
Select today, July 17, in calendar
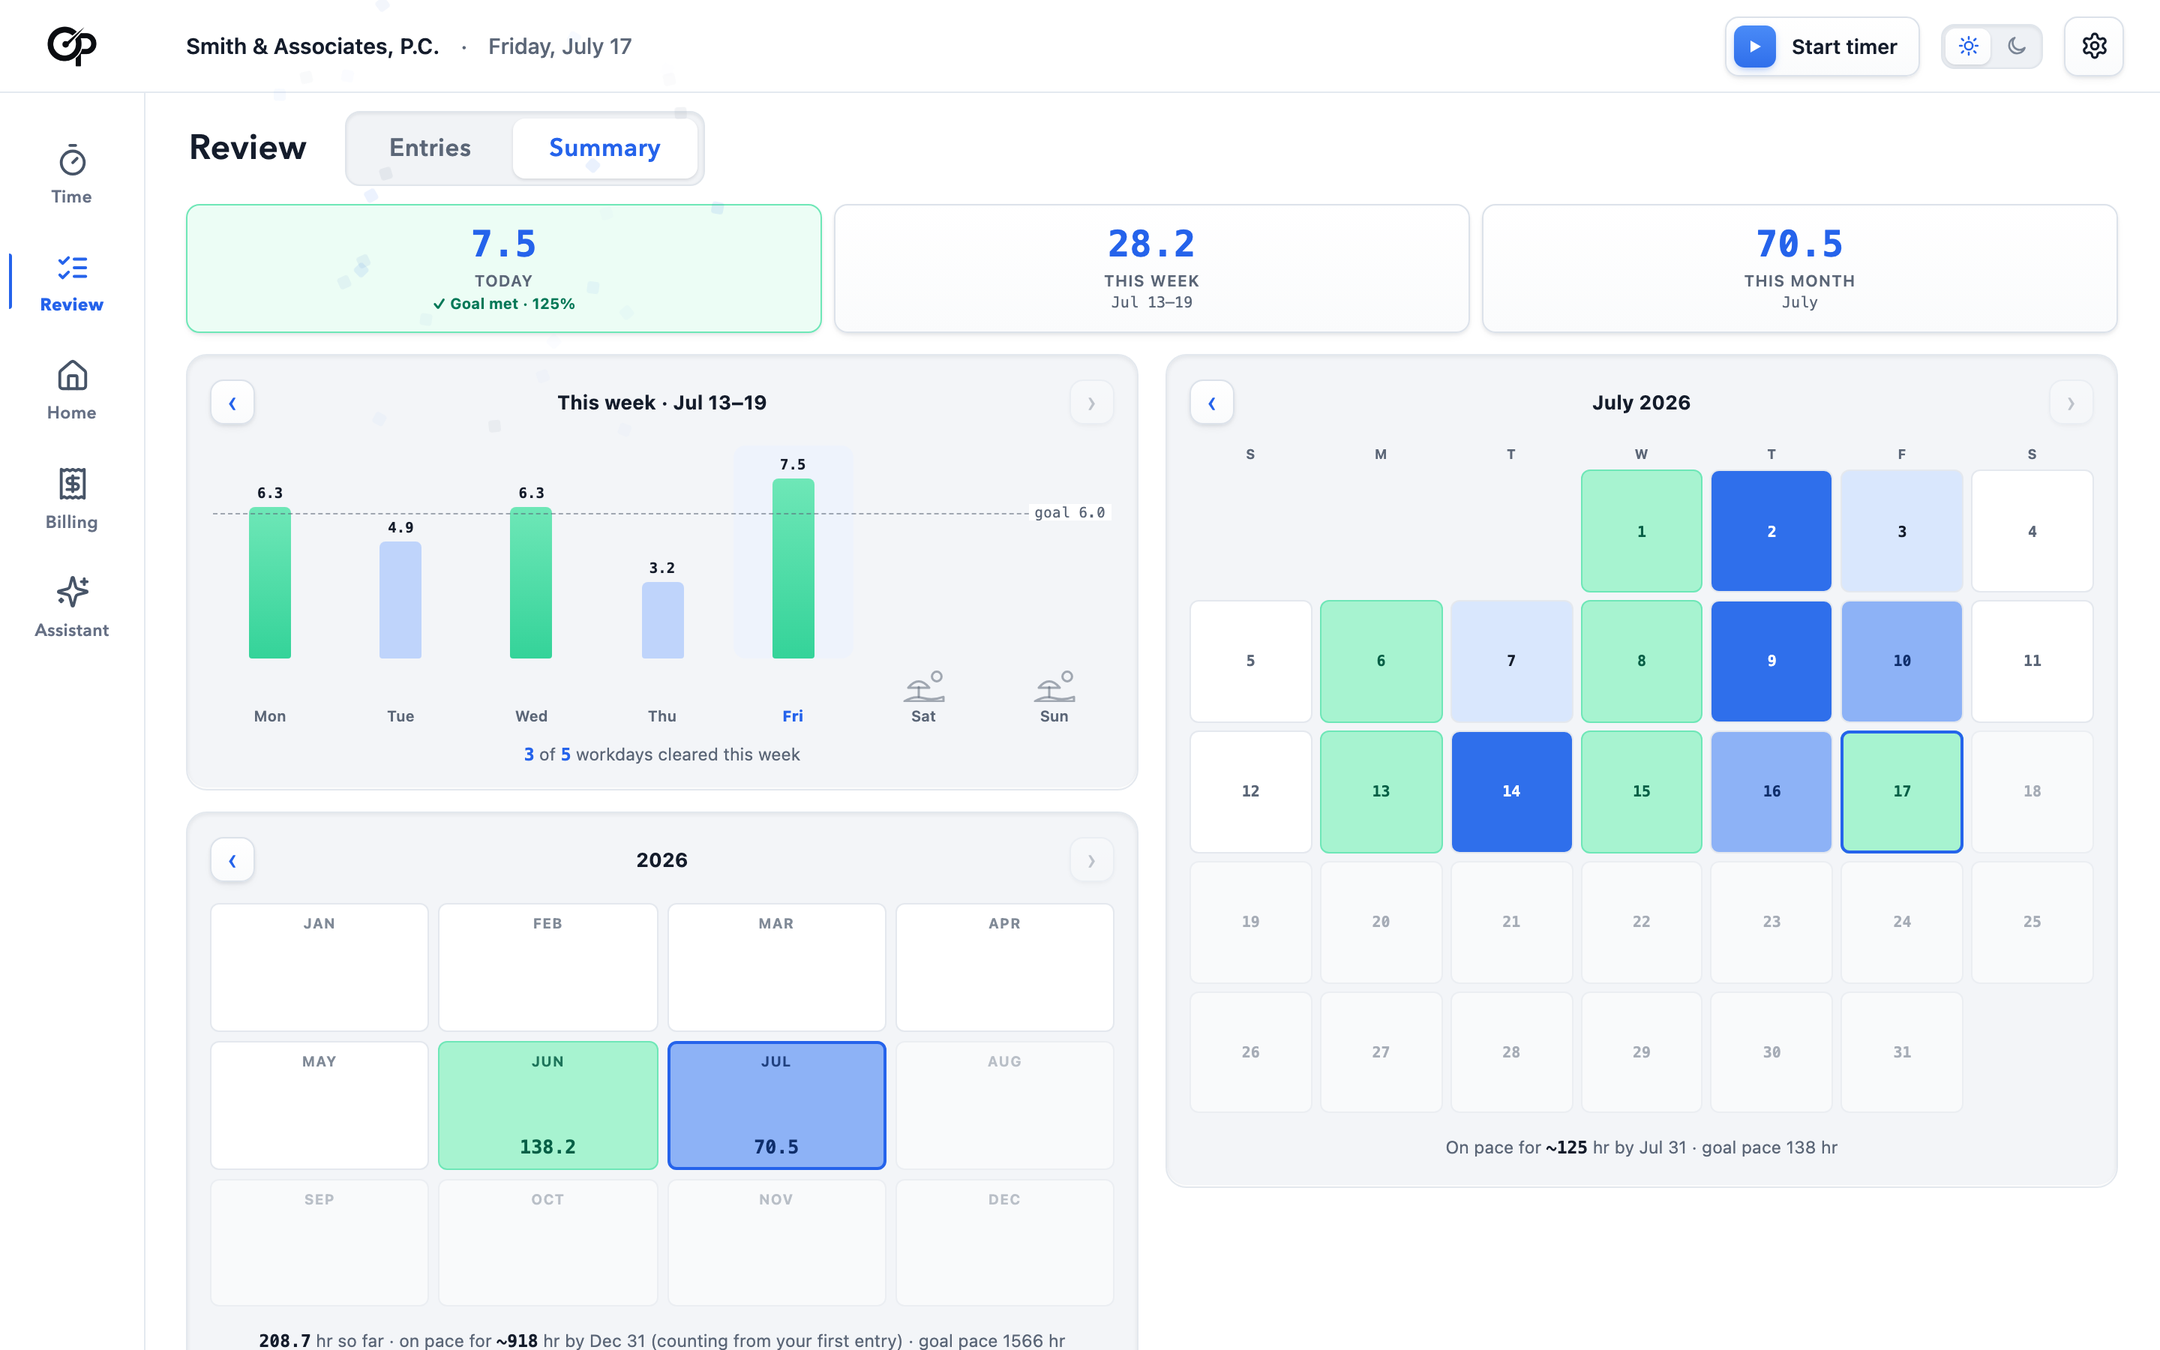pyautogui.click(x=1902, y=792)
